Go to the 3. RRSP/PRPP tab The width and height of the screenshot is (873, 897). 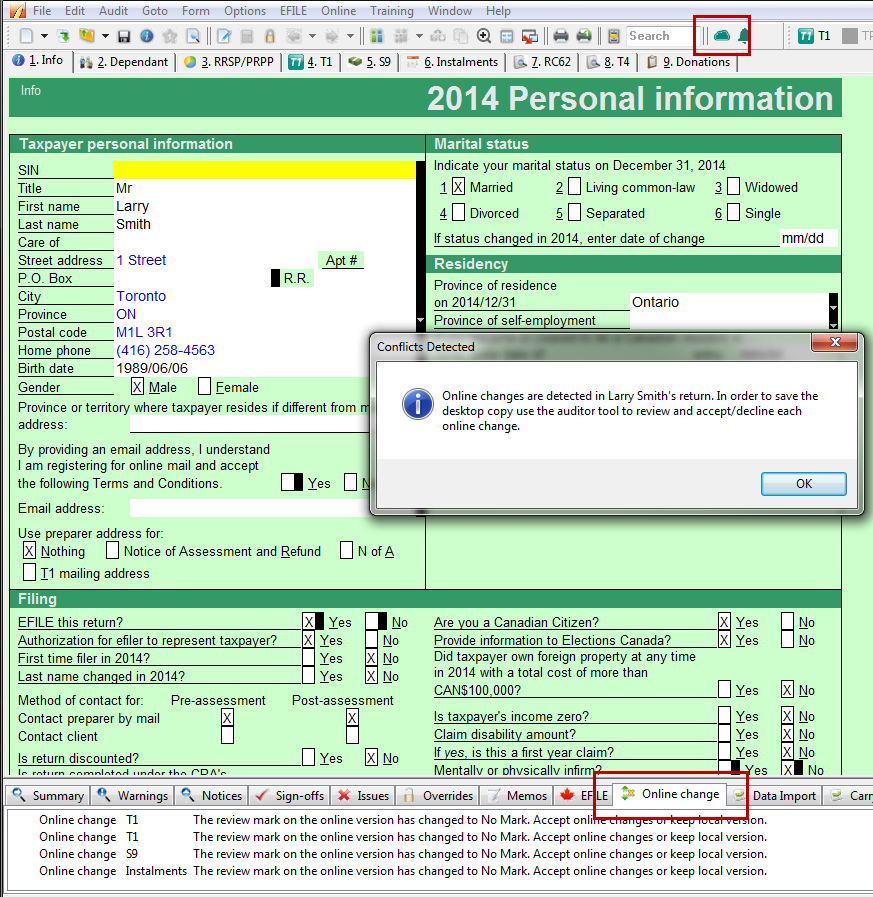click(x=229, y=62)
